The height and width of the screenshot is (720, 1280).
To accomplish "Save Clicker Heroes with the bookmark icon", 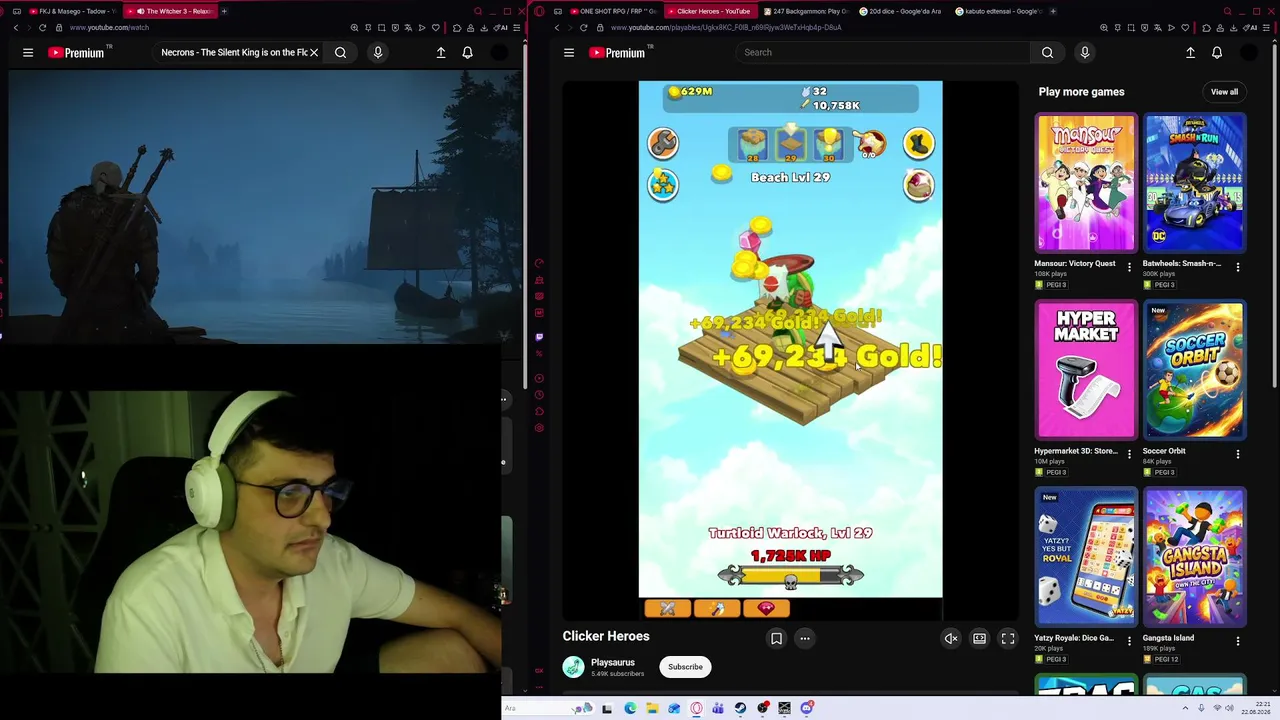I will tap(776, 638).
